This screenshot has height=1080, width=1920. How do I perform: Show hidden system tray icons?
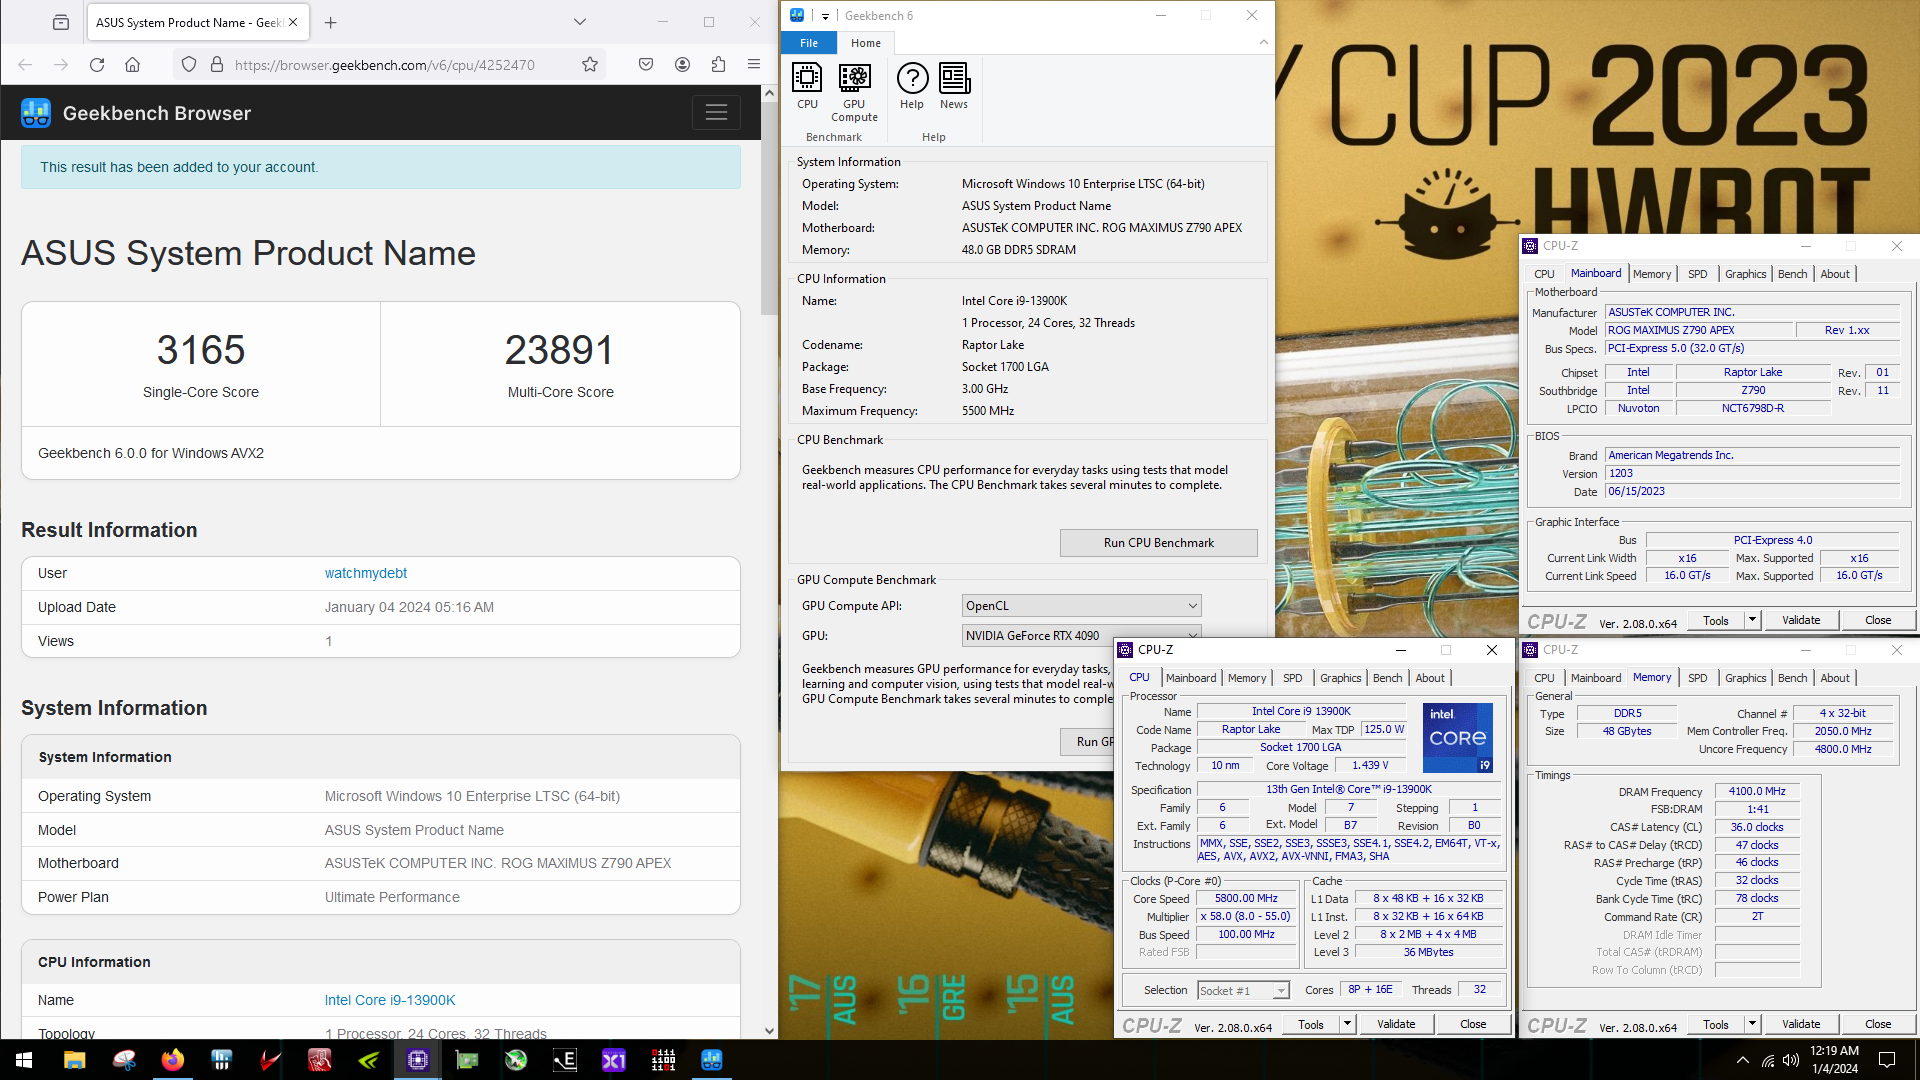click(1743, 1060)
